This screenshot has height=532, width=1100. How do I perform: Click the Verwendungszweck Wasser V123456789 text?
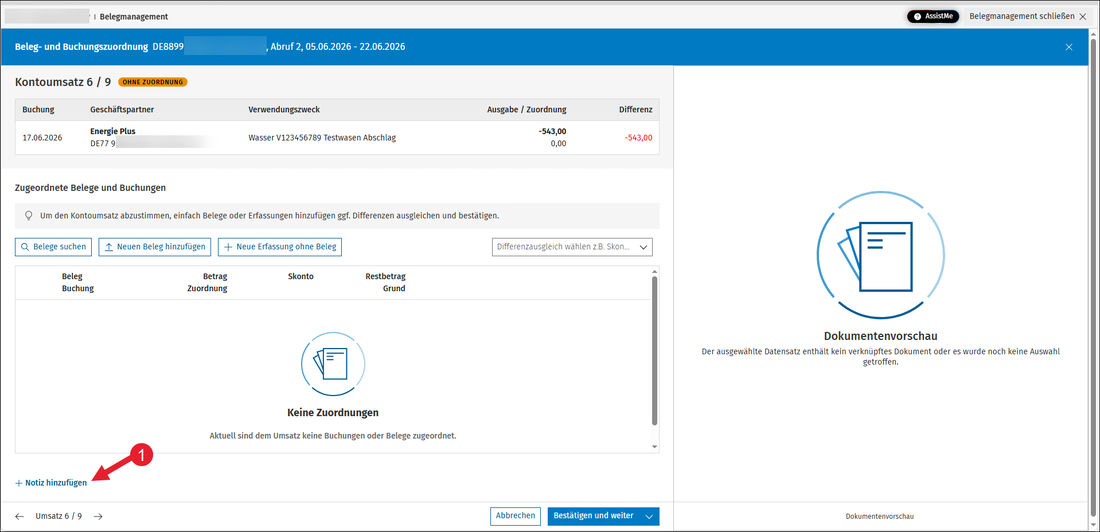pos(322,138)
